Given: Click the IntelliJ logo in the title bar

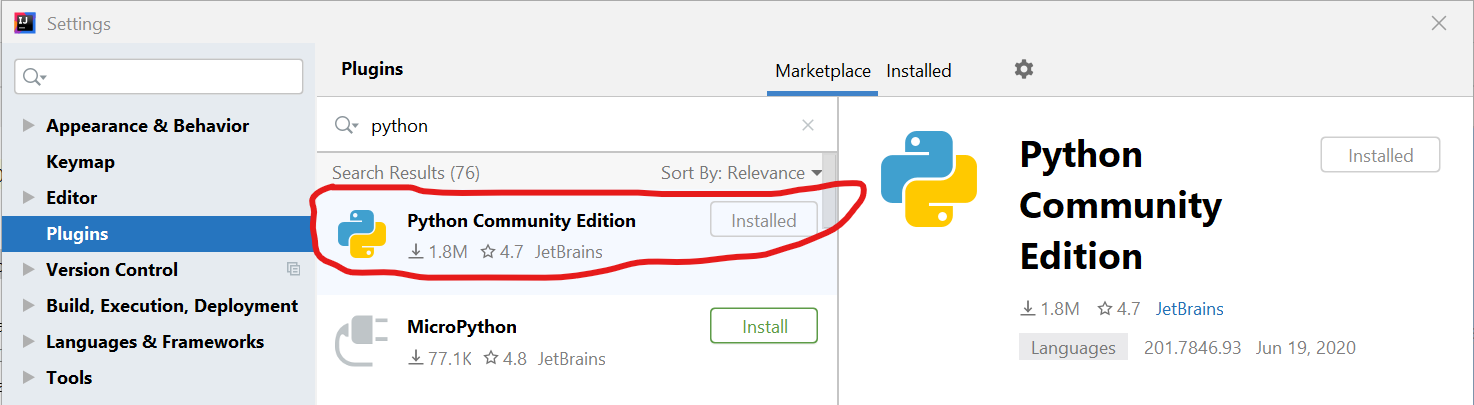Looking at the screenshot, I should [x=25, y=22].
